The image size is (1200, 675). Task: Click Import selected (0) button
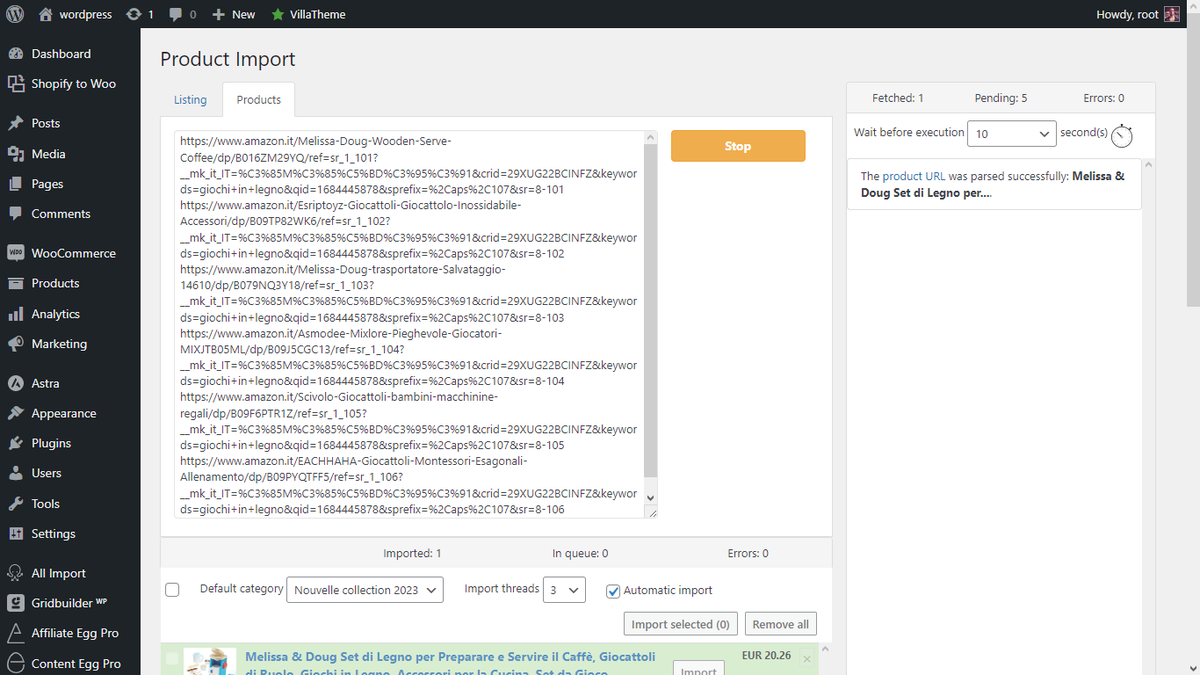680,624
